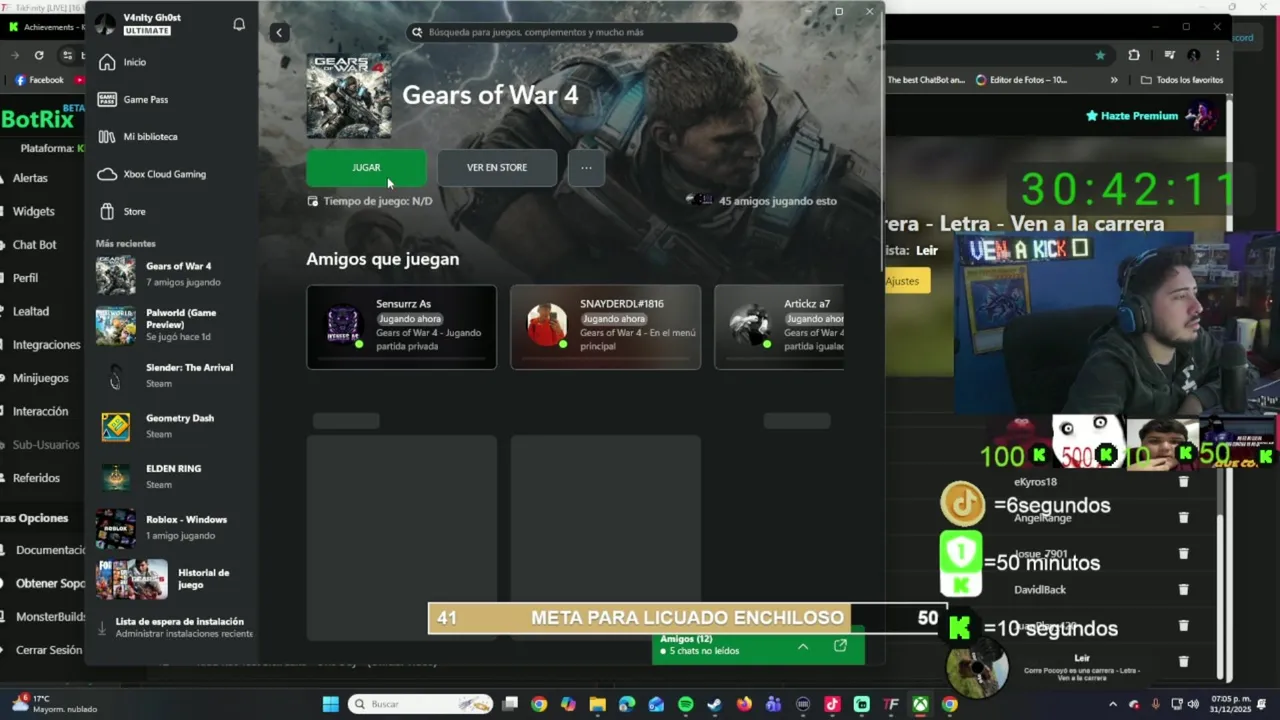Click taskbar Buscar search box
Screen dimensions: 1280x720
[420, 704]
